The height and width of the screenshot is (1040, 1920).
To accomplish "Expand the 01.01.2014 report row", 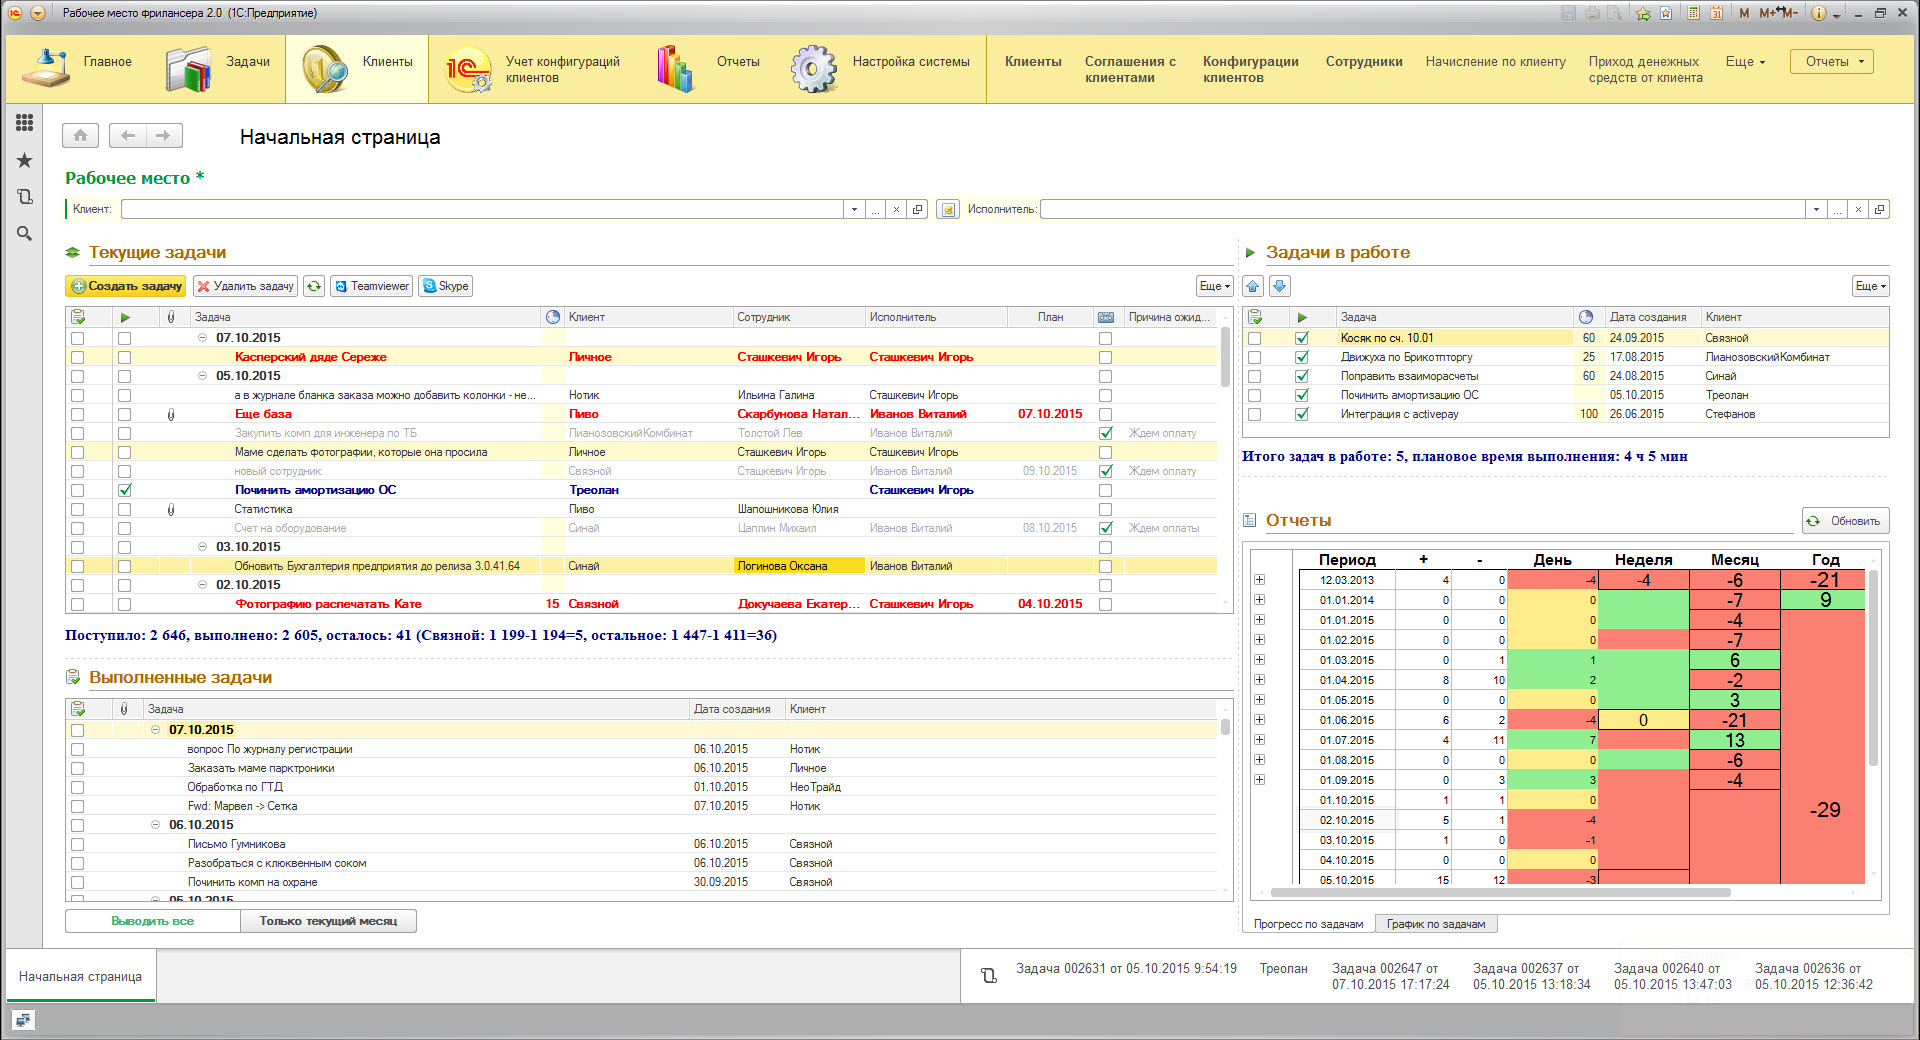I will tap(1259, 600).
